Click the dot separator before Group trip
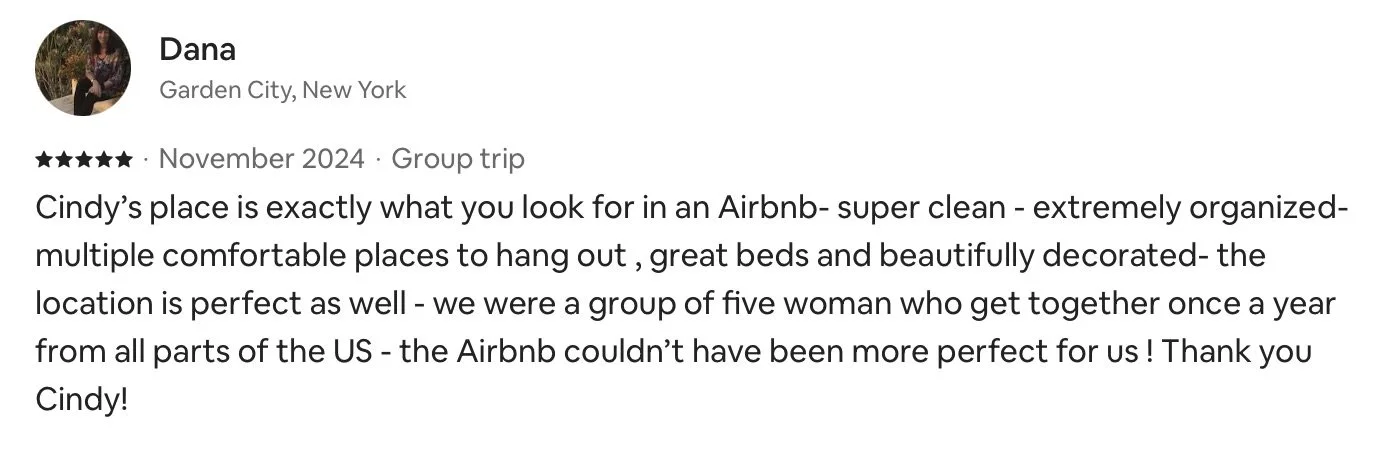This screenshot has width=1388, height=472. click(x=379, y=159)
